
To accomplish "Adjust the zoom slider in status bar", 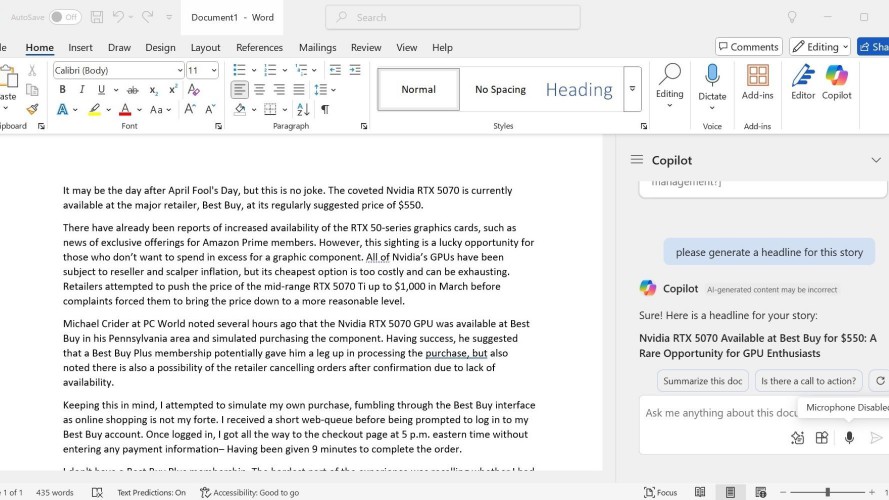I will point(827,492).
